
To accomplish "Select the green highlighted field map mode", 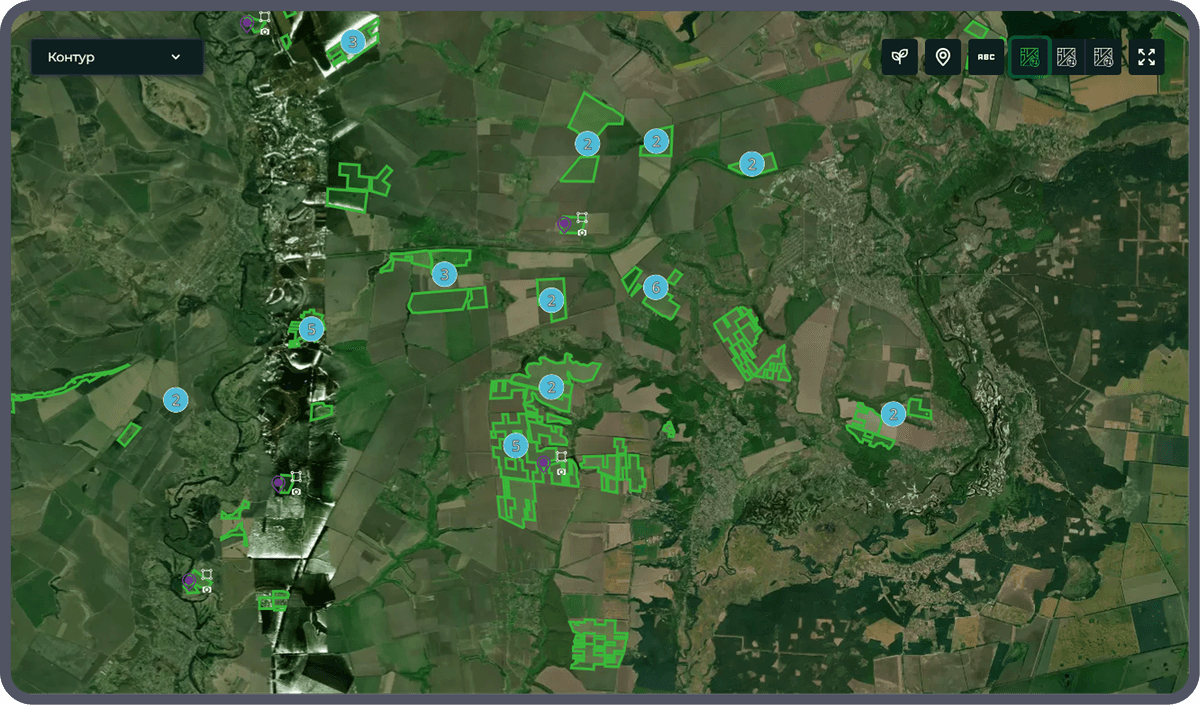I will (1029, 57).
